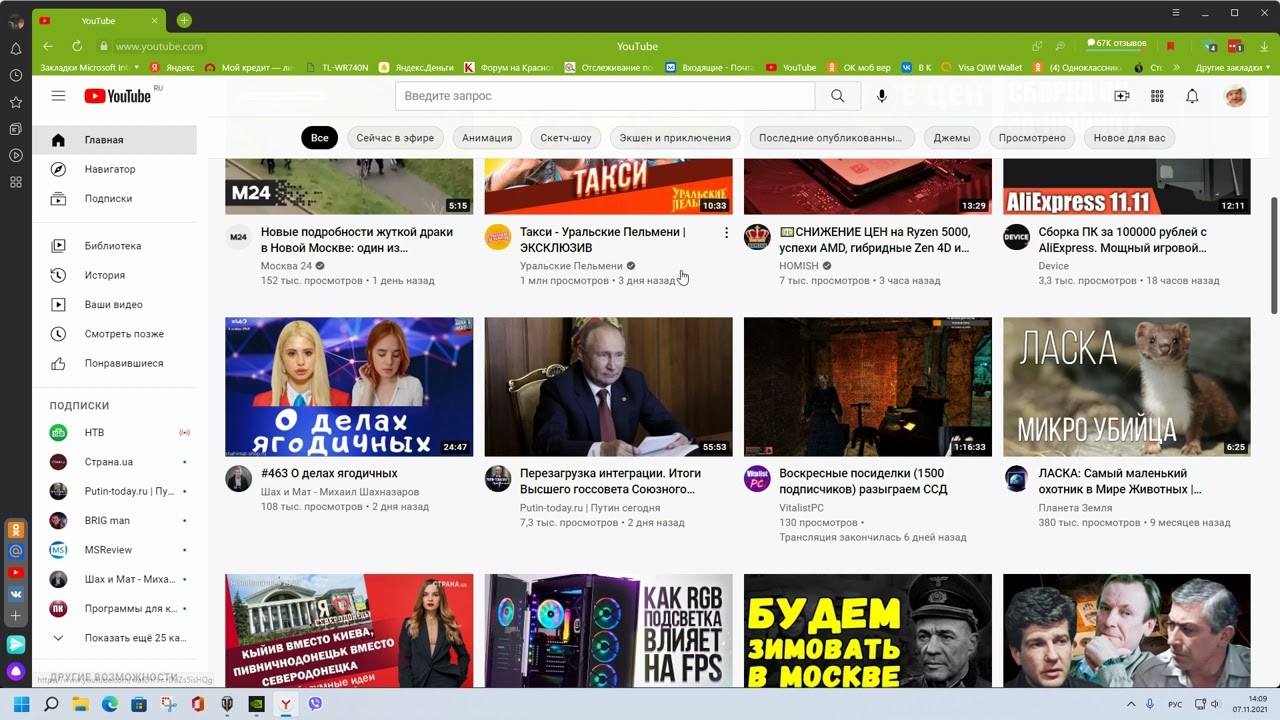This screenshot has height=720, width=1280.
Task: Click the search magnifier button
Action: click(838, 96)
